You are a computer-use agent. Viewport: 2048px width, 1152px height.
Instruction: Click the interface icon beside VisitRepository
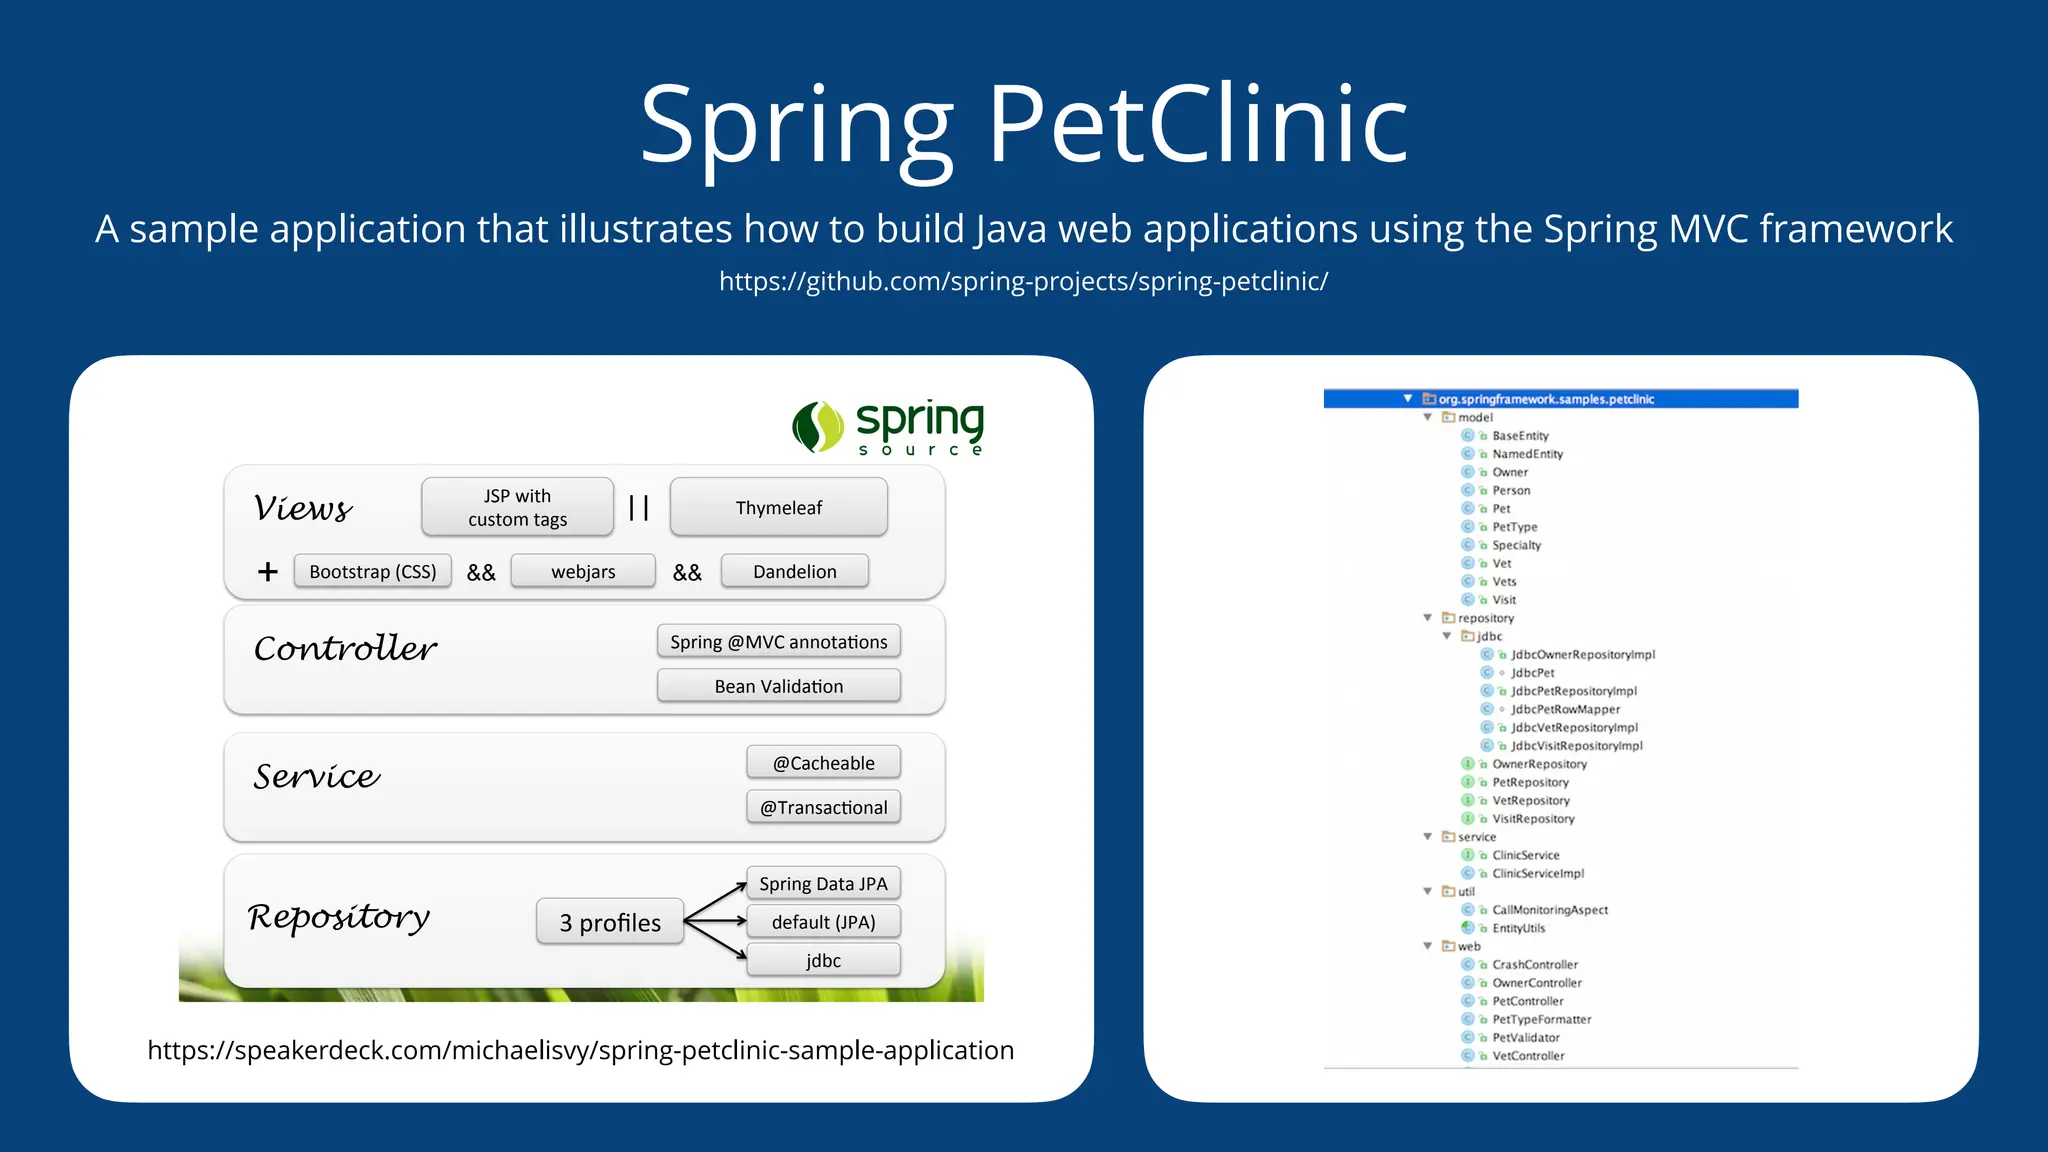(1468, 818)
